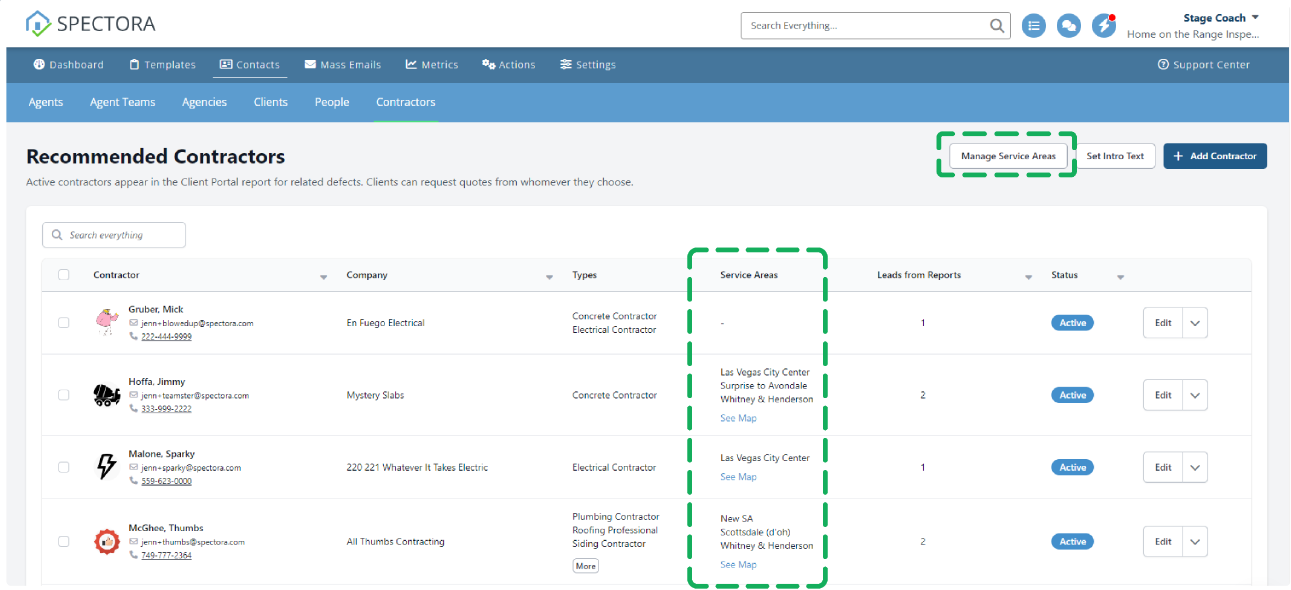Expand the dropdown arrow beside Hoffa's Edit button
The image size is (1291, 590).
coord(1195,395)
